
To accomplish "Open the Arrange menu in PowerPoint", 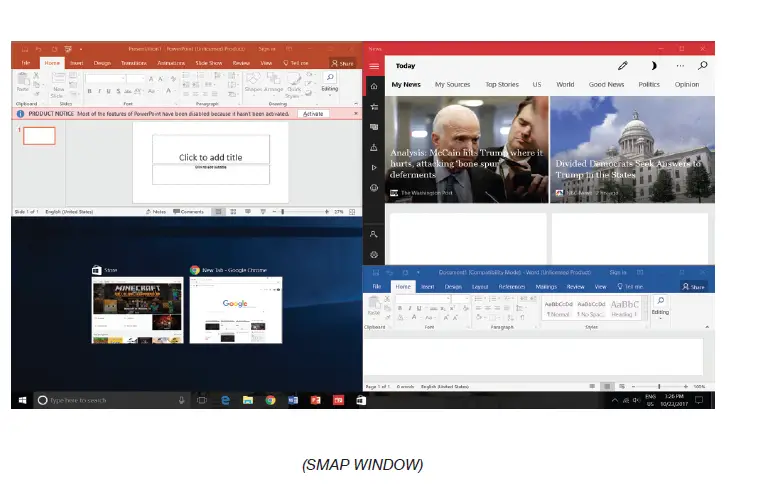I will pos(273,82).
